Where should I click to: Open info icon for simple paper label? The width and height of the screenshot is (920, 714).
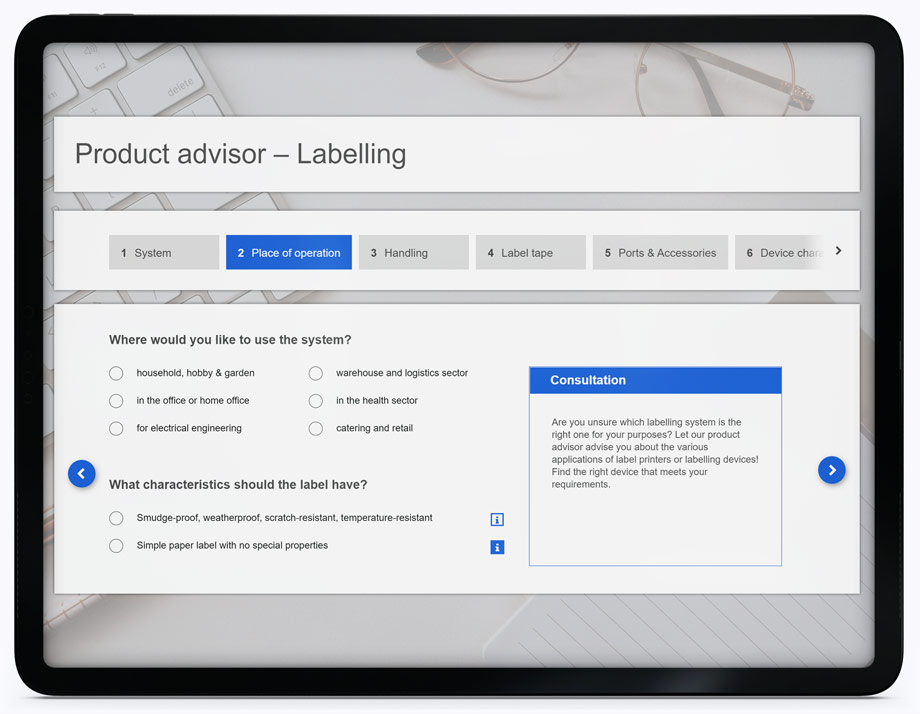click(x=497, y=547)
